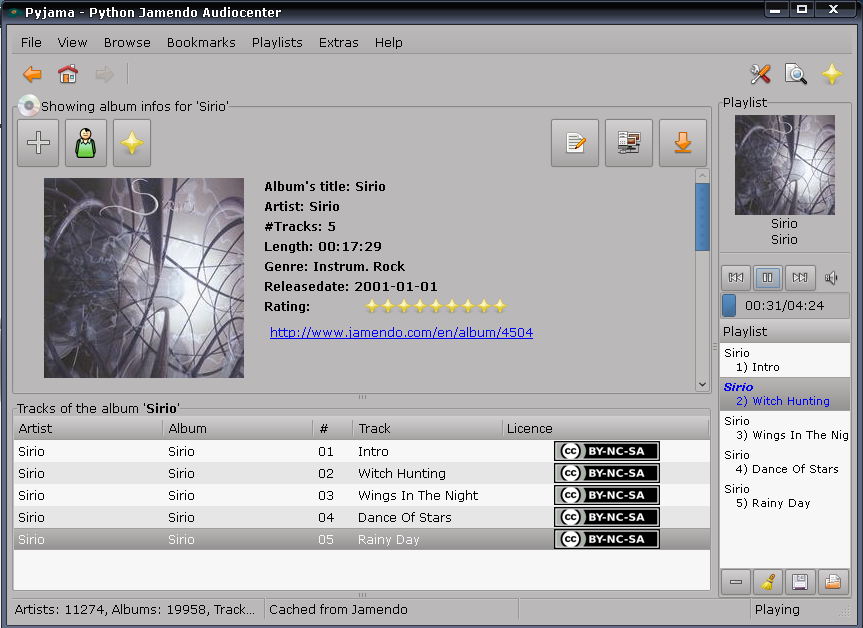
Task: Click the greyed forward arrow
Action: point(104,74)
